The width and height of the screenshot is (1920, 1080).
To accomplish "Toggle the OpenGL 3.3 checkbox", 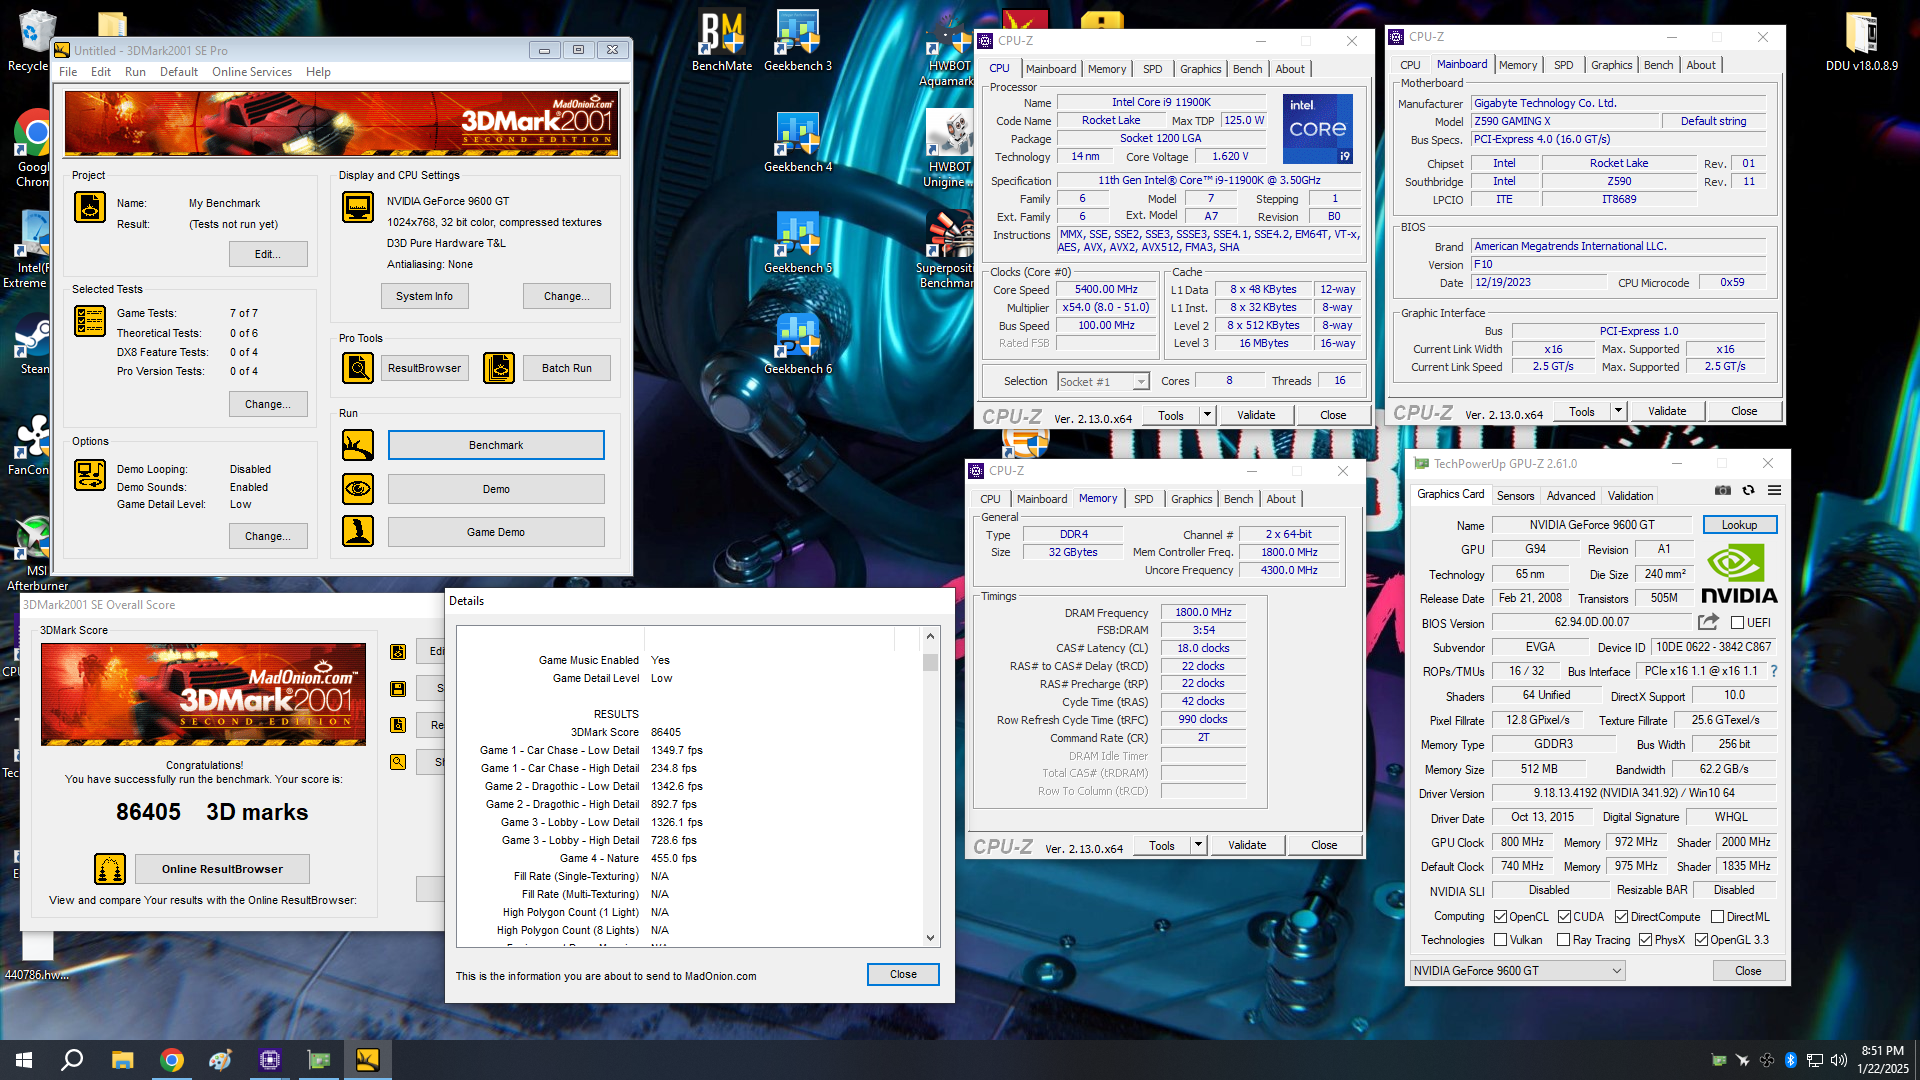I will 1700,940.
